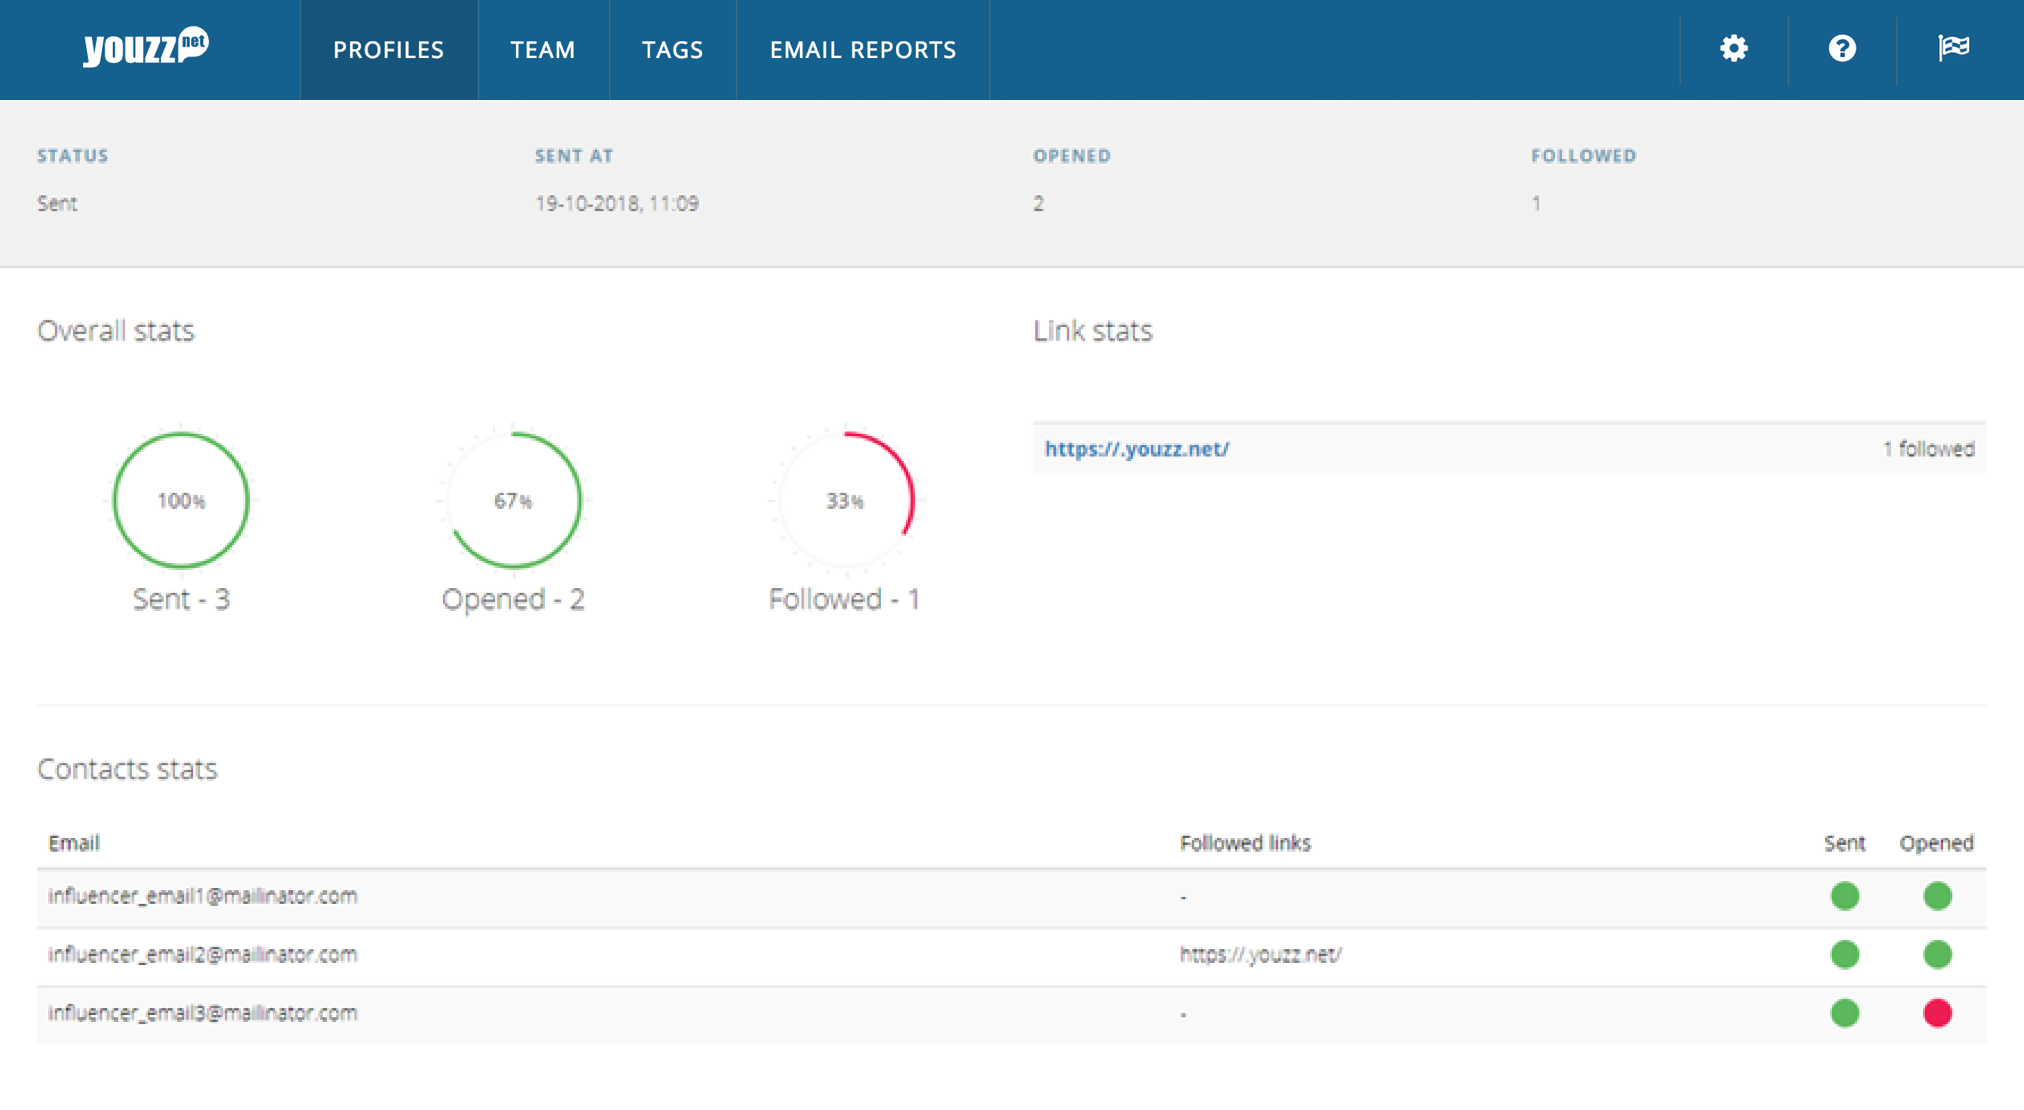Click the help question mark icon
This screenshot has width=2024, height=1110.
coord(1842,48)
